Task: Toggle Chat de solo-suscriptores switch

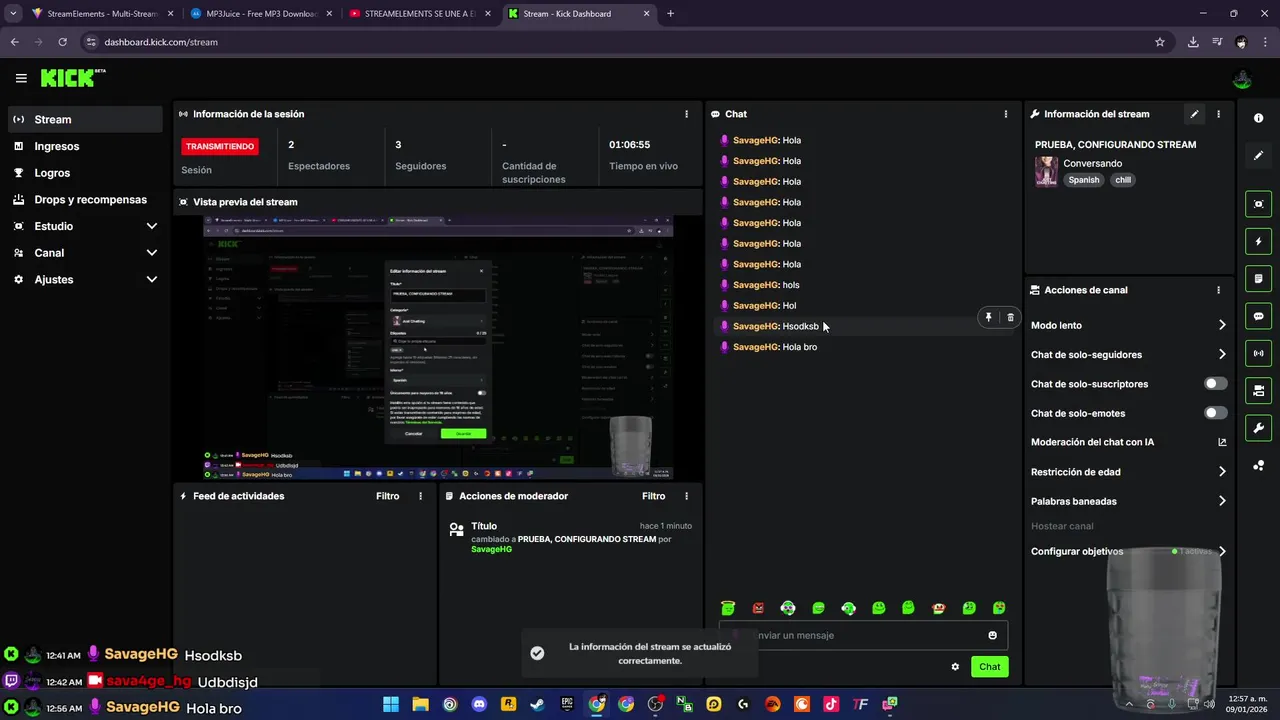Action: [x=1215, y=384]
